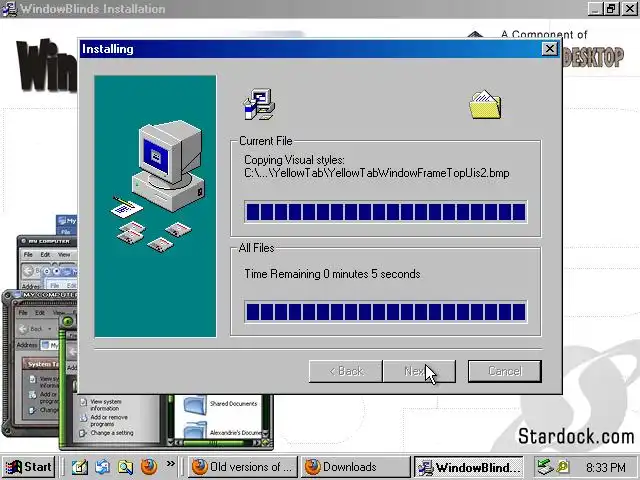The image size is (640, 480).
Task: Click the Next button in the Installing dialog
Action: pos(419,371)
